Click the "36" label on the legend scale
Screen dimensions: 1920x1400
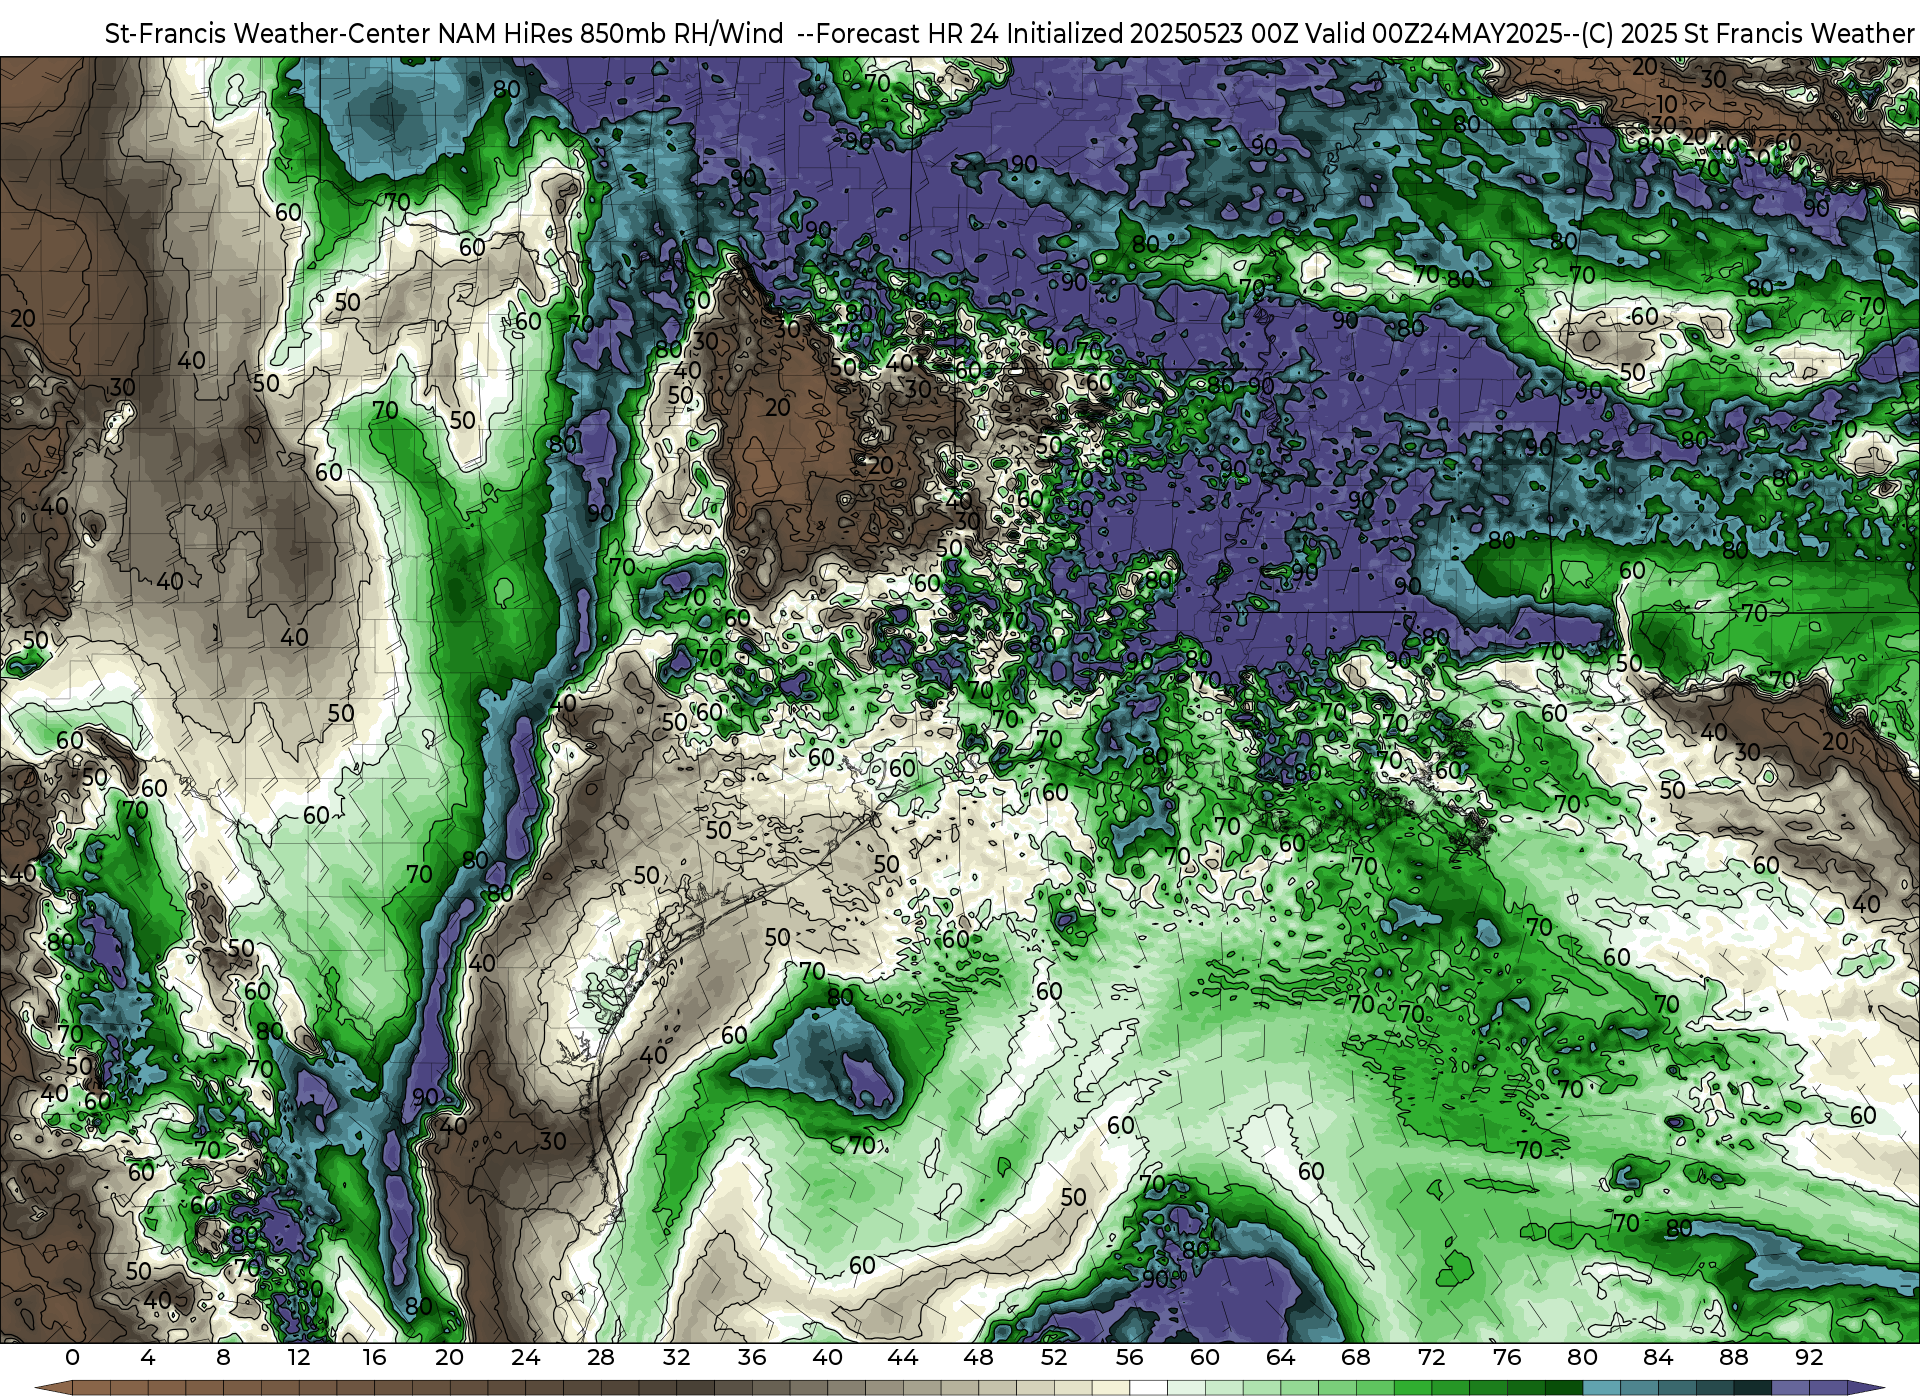[x=752, y=1358]
